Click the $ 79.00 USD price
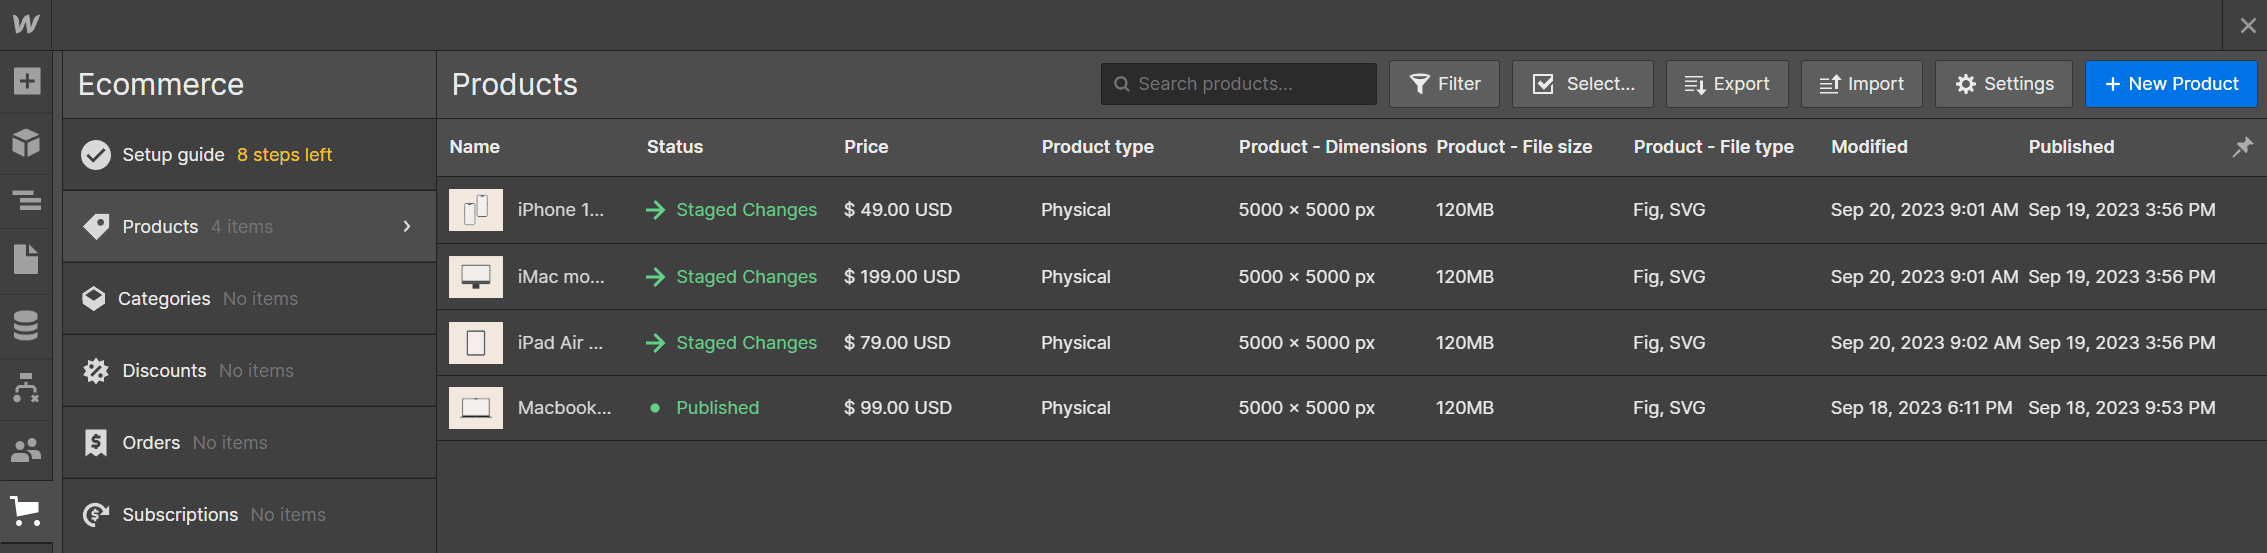This screenshot has height=553, width=2267. pos(897,343)
